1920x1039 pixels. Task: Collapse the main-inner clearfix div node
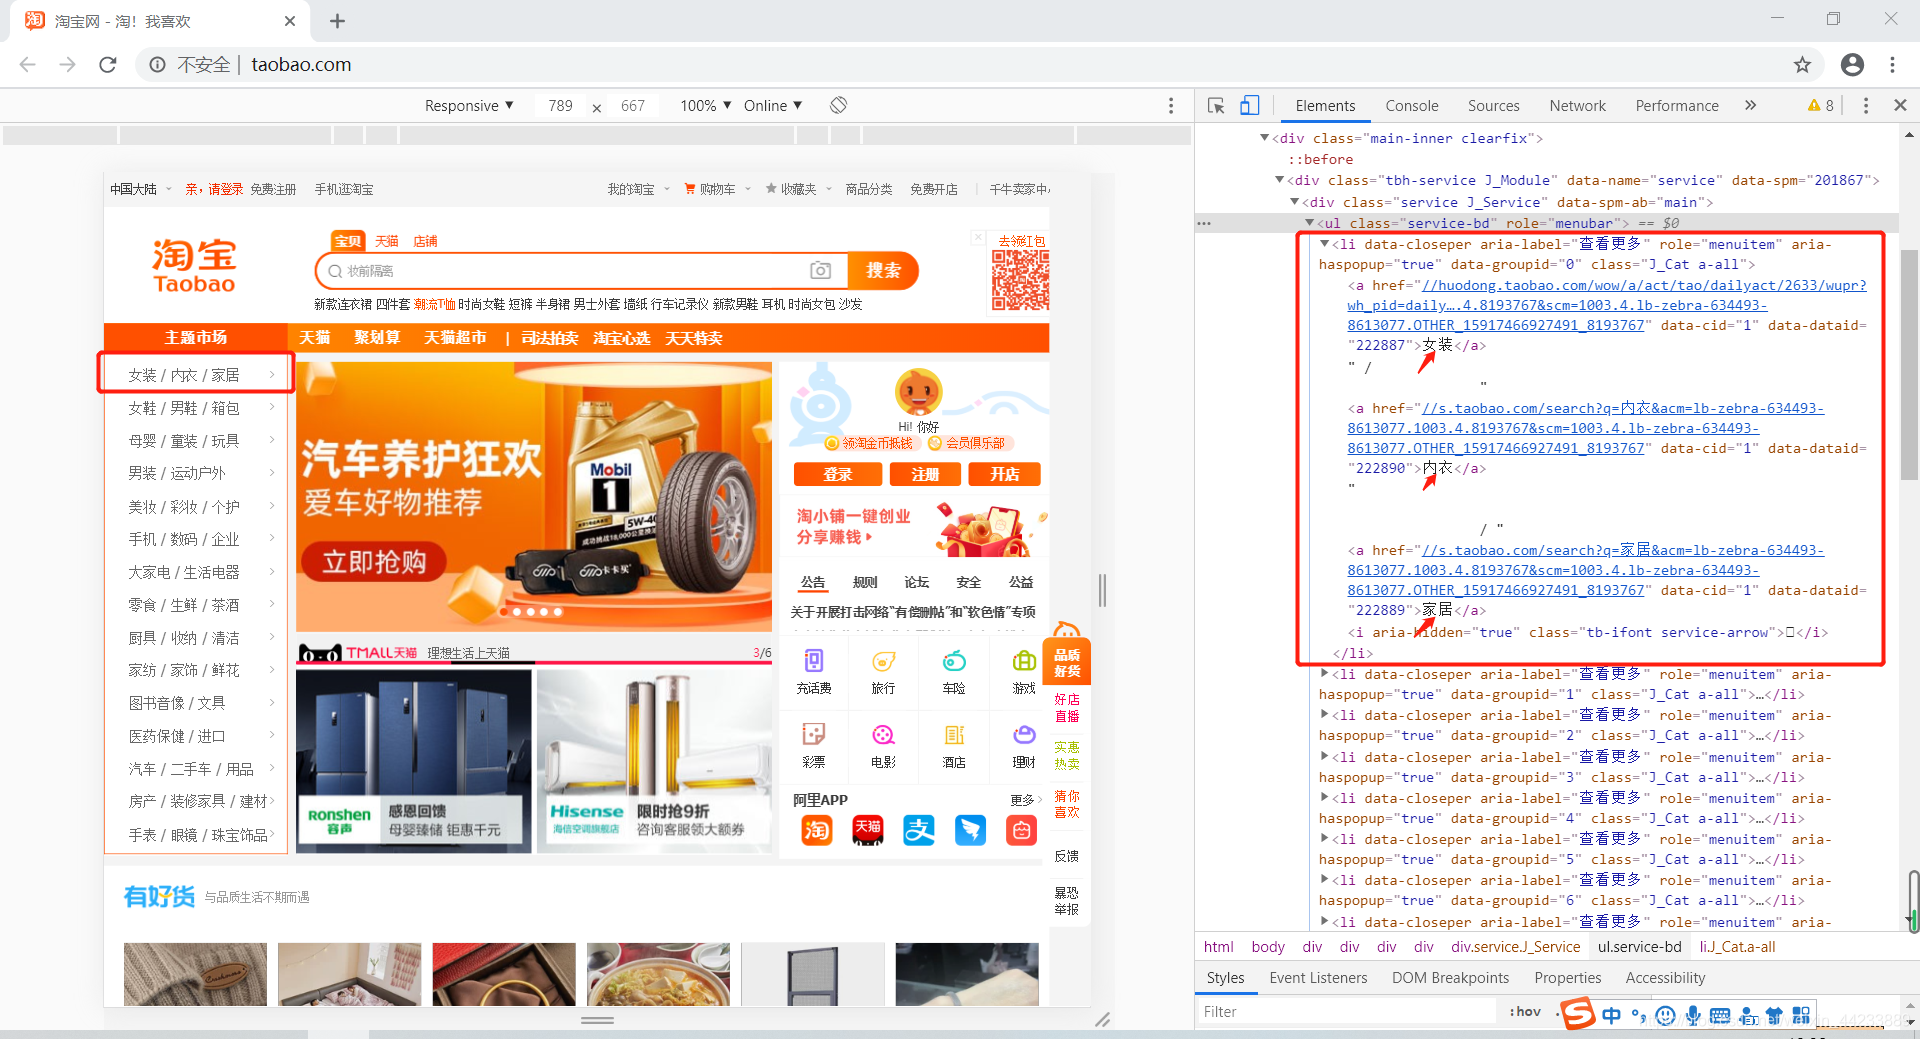[1265, 138]
